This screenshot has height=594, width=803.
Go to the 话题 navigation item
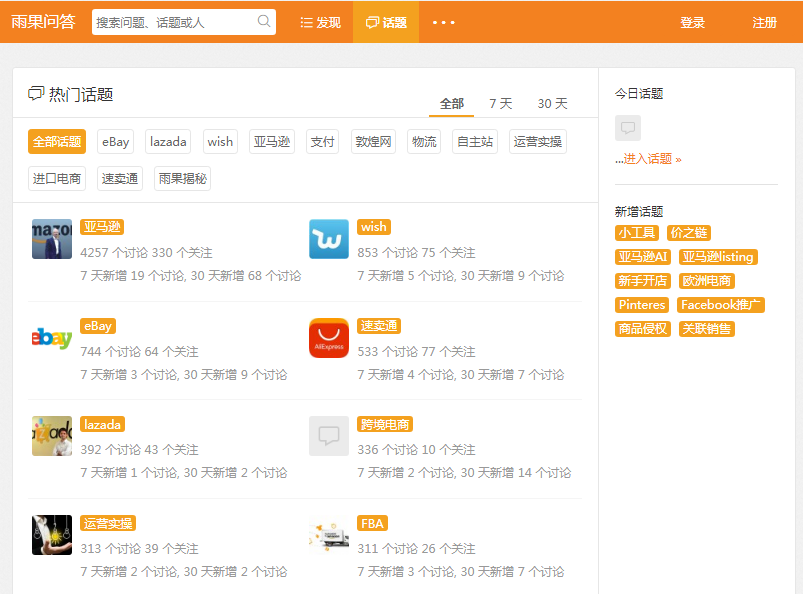click(x=386, y=23)
